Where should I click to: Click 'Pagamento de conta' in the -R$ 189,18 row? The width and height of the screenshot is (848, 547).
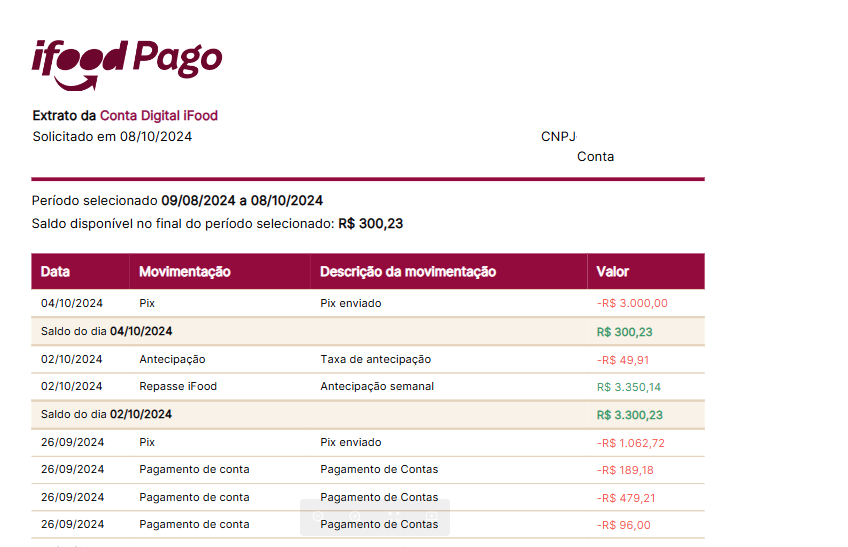(194, 470)
